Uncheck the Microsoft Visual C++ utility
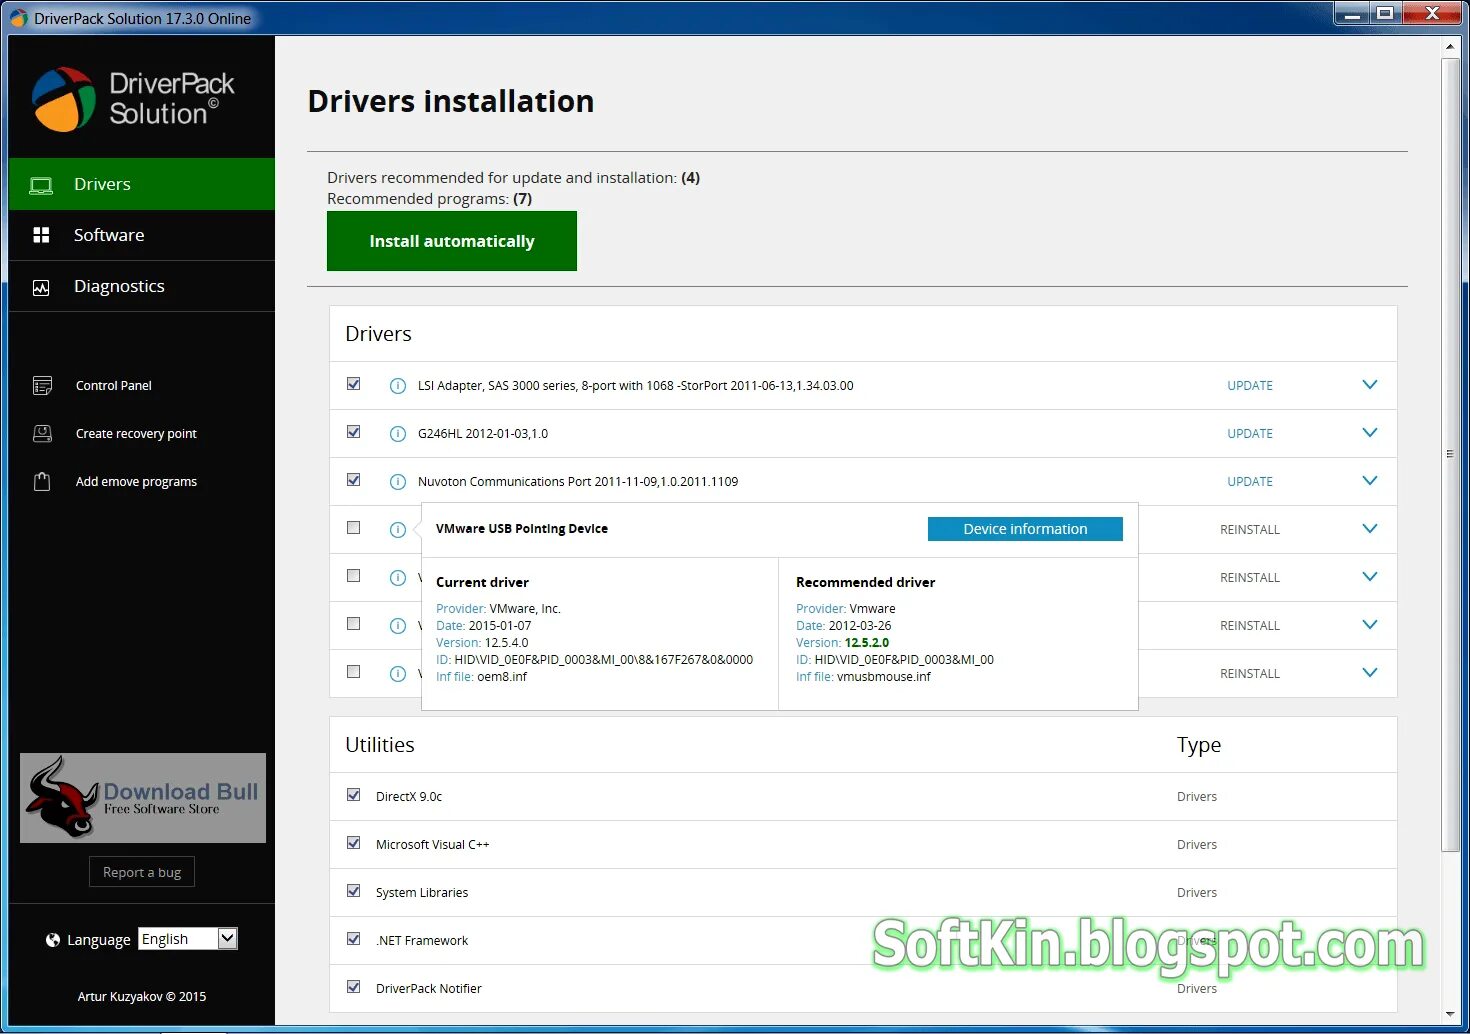The image size is (1470, 1034). coord(353,843)
